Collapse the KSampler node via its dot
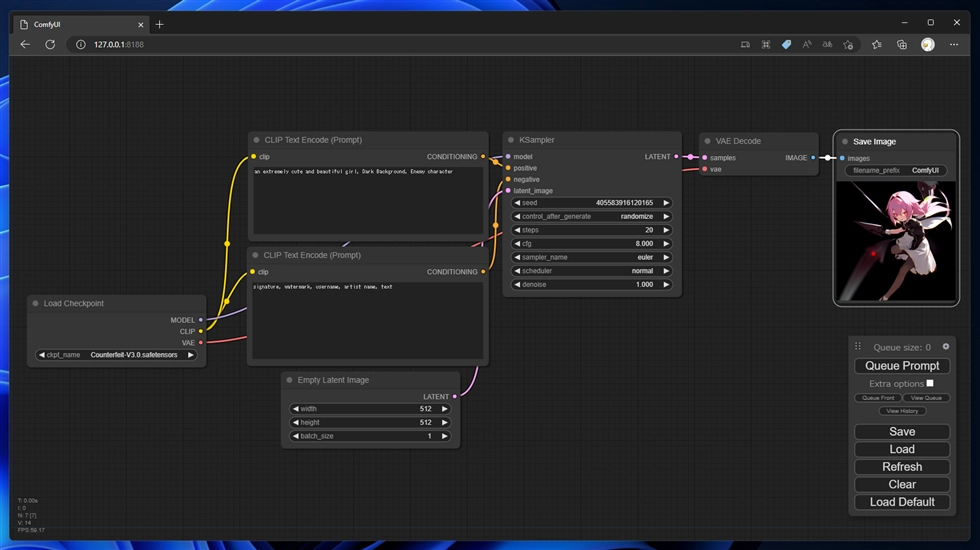The height and width of the screenshot is (550, 980). (511, 140)
